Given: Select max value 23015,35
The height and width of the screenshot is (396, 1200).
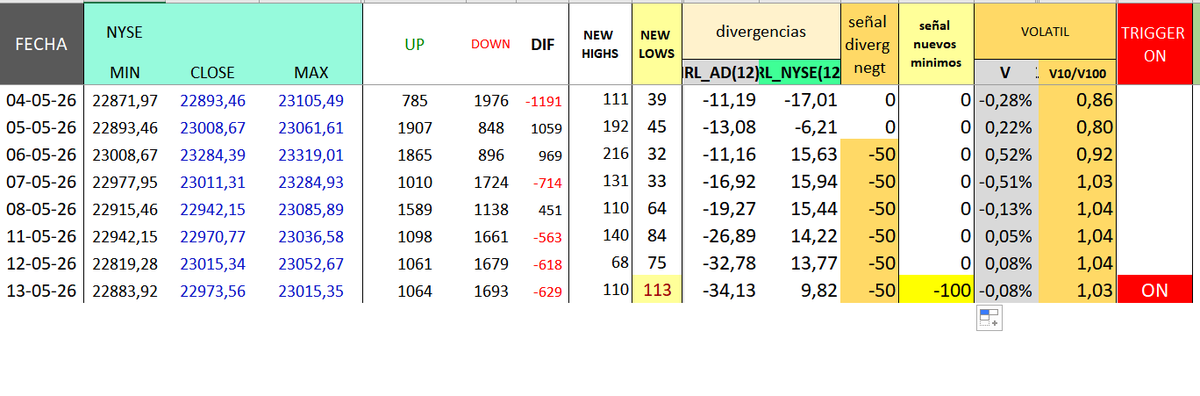Looking at the screenshot, I should pyautogui.click(x=311, y=291).
